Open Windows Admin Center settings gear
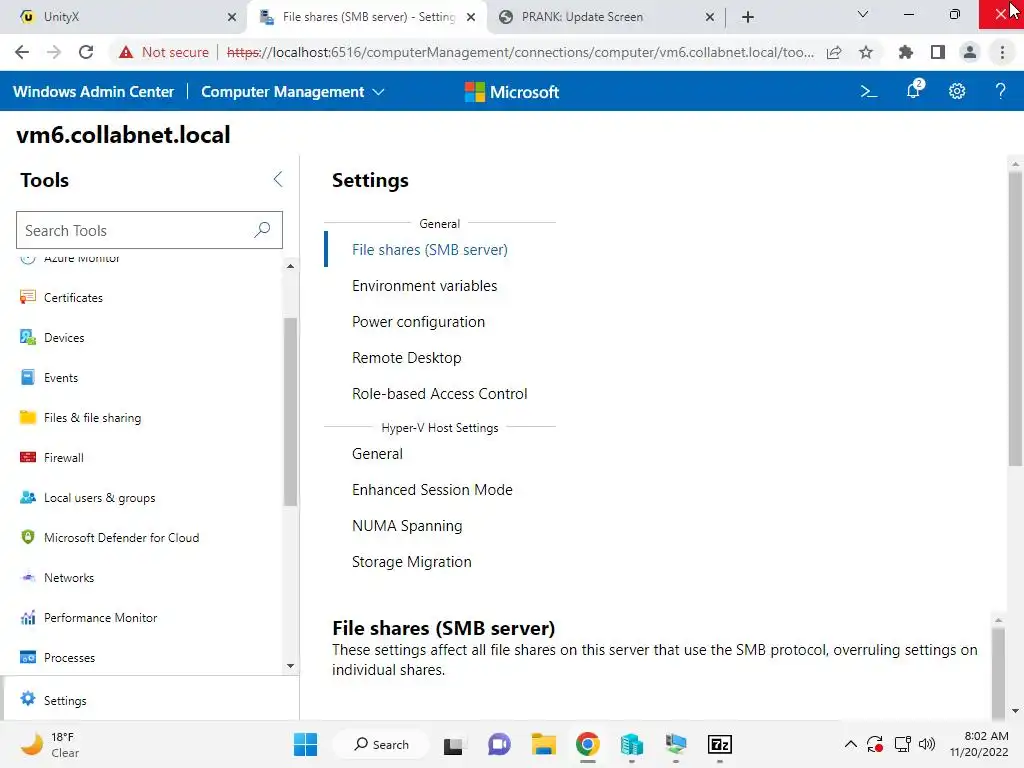 click(x=957, y=91)
